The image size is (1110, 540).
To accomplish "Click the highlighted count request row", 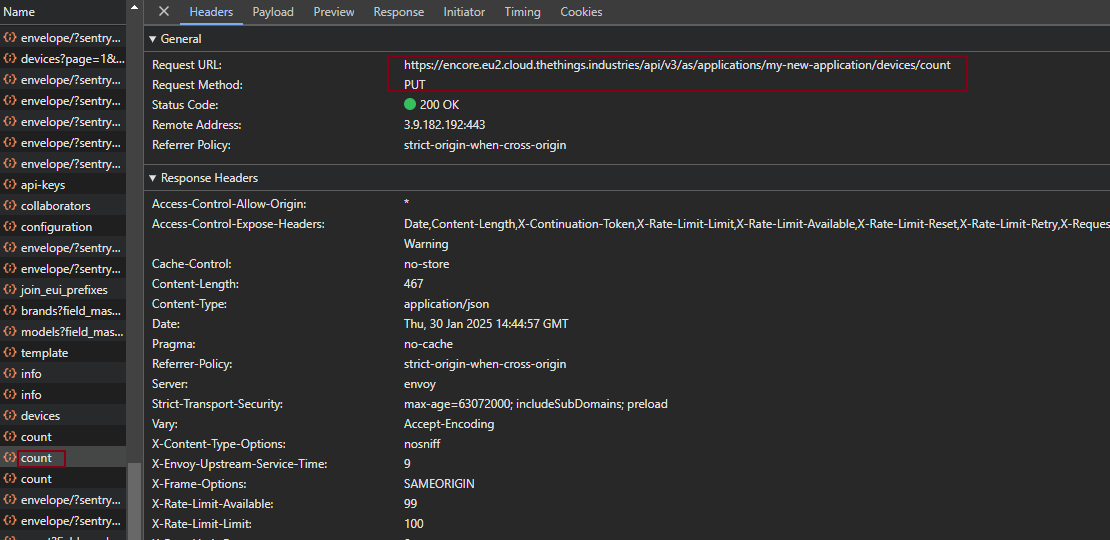I will pos(63,458).
